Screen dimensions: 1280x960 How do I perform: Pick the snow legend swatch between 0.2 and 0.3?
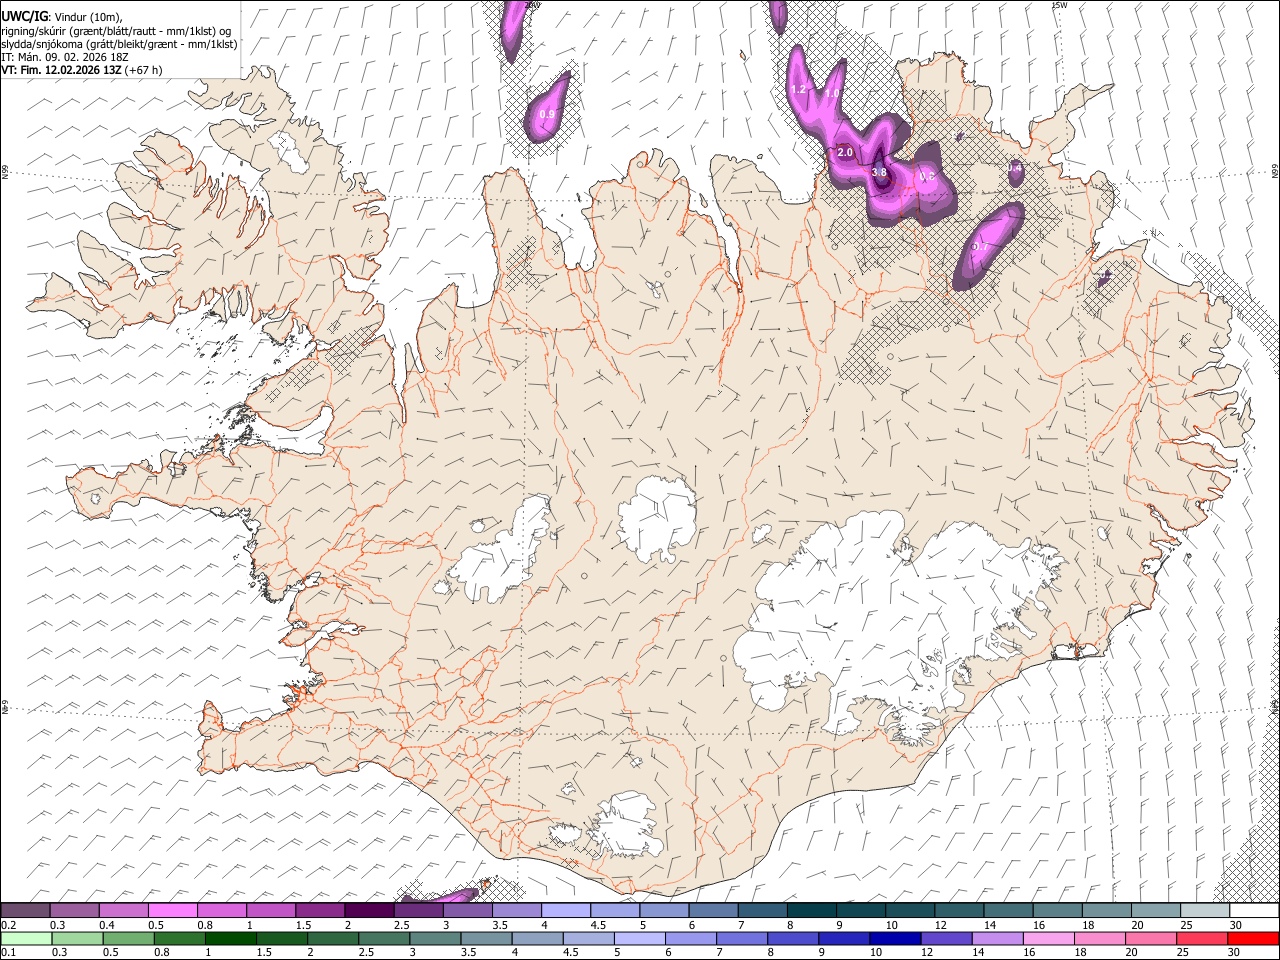(x=25, y=910)
